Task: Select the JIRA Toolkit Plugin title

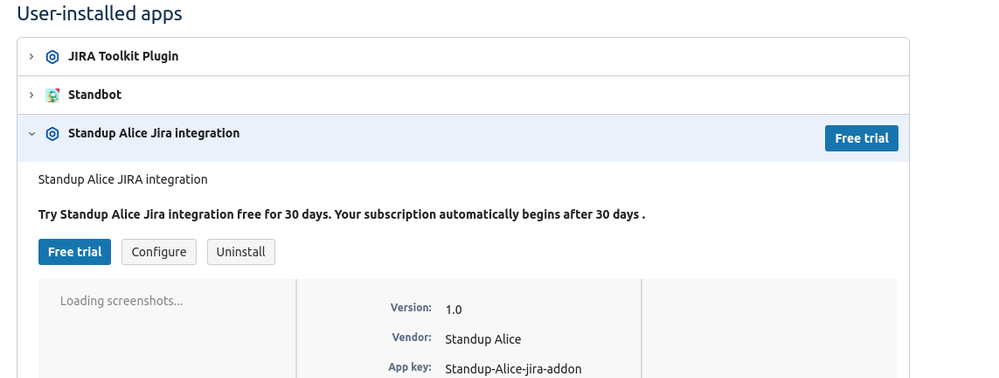Action: pos(123,56)
